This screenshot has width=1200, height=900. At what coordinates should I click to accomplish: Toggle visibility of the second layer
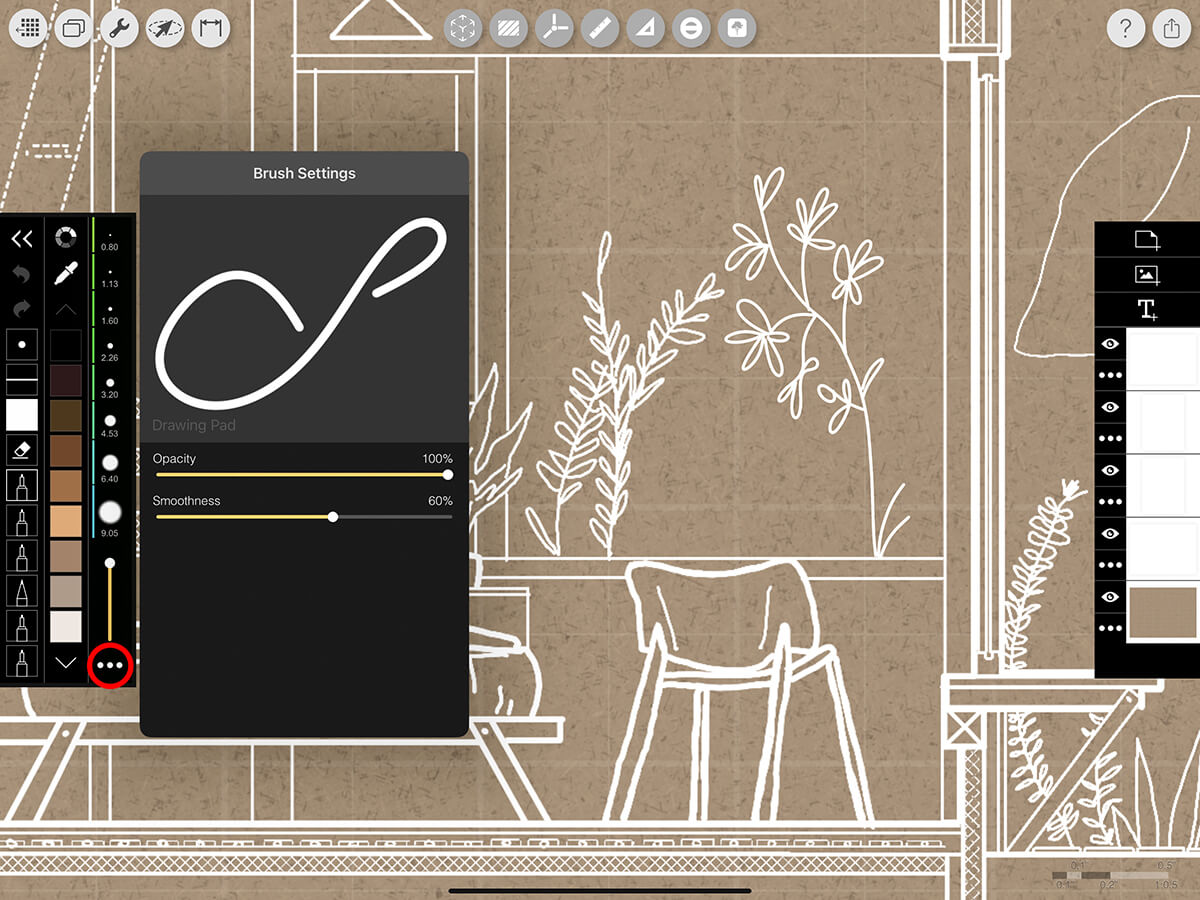pos(1110,407)
